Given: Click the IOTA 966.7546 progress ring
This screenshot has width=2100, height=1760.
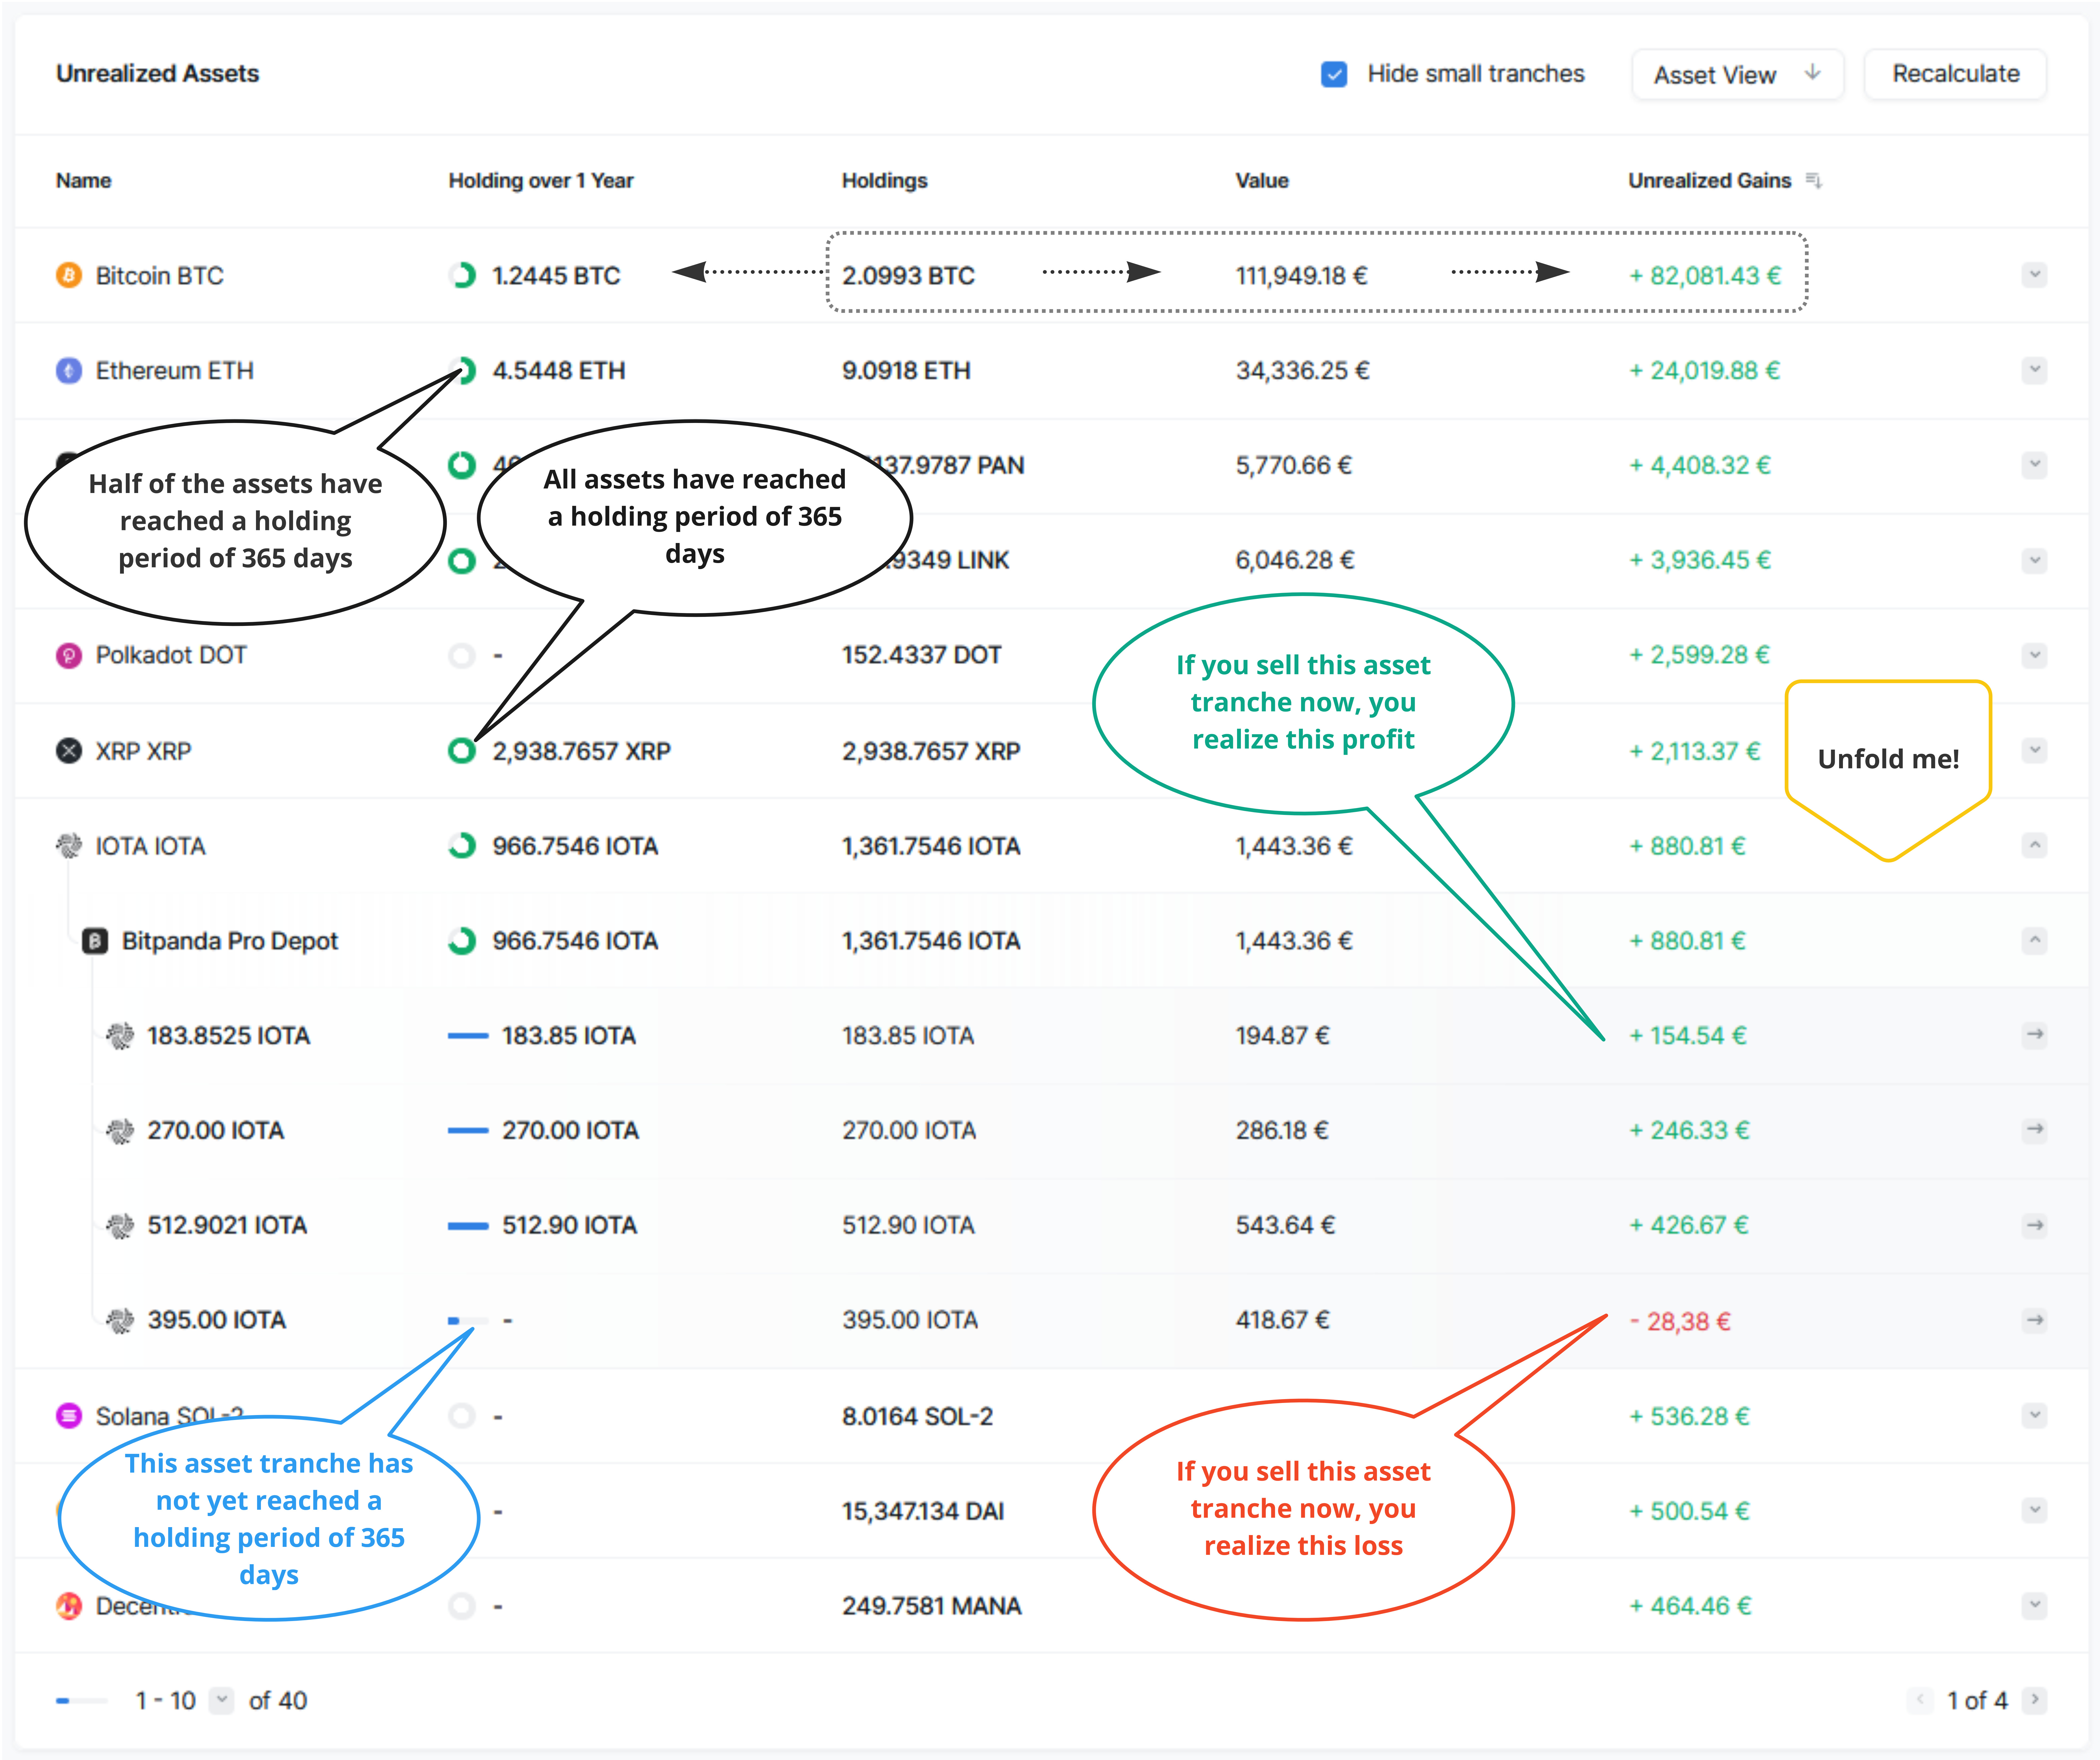Looking at the screenshot, I should pyautogui.click(x=462, y=846).
